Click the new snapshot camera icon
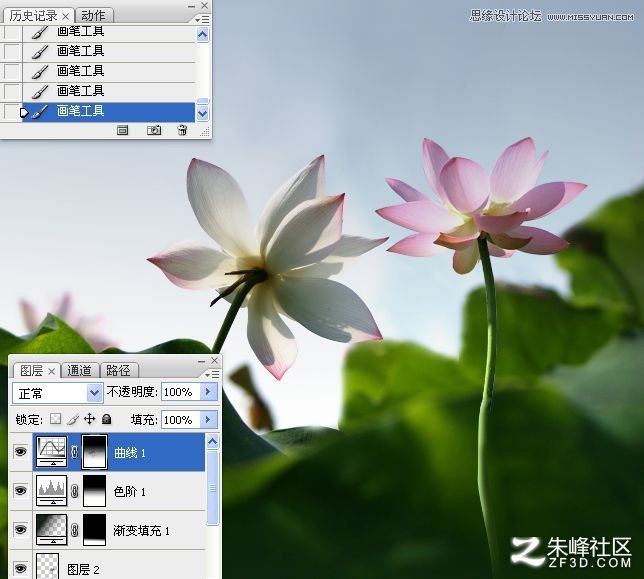Viewport: 644px width, 579px height. pos(154,130)
